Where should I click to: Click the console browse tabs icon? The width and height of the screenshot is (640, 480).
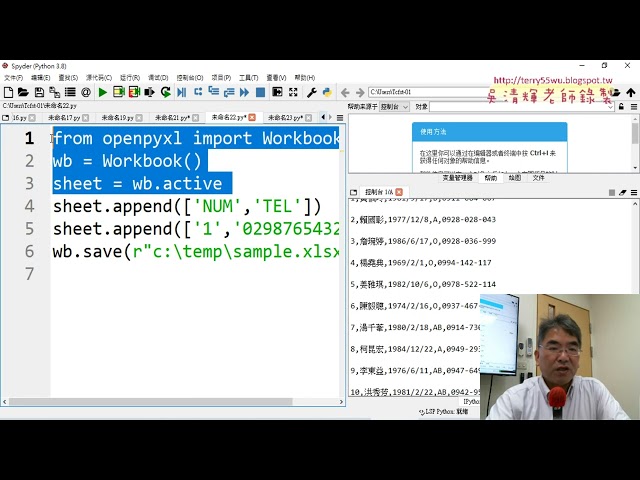tap(353, 192)
